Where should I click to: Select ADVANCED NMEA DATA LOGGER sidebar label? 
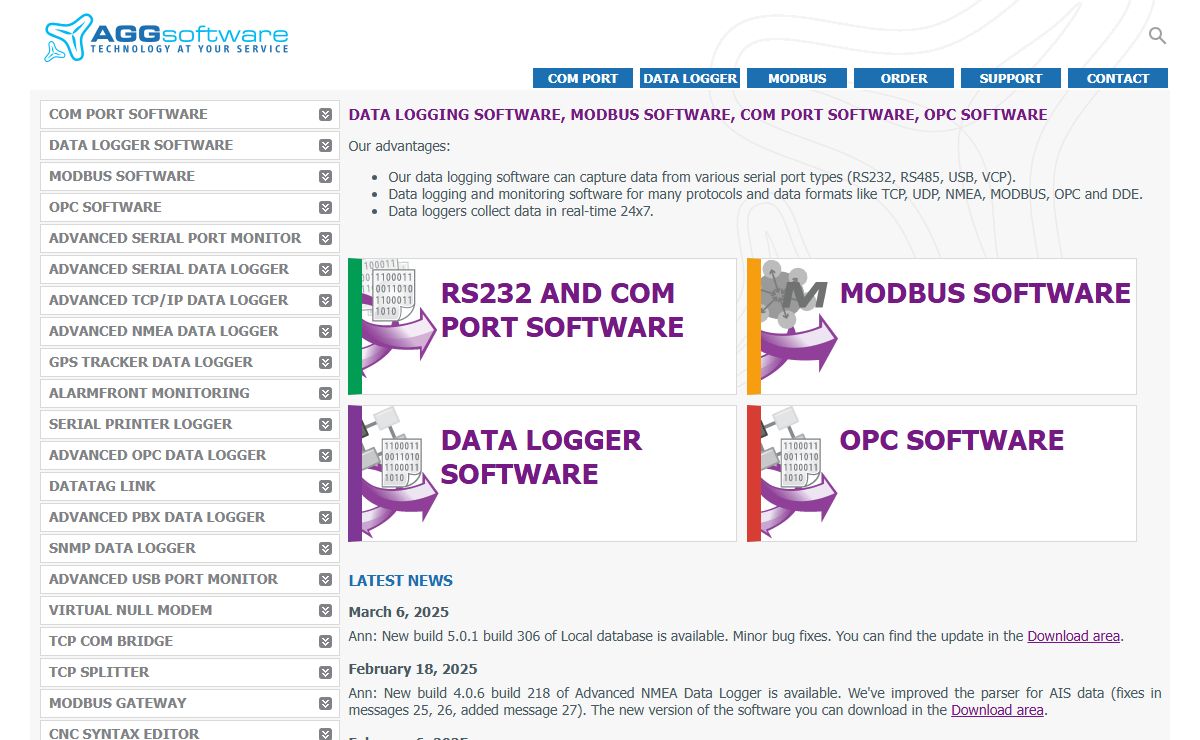164,331
